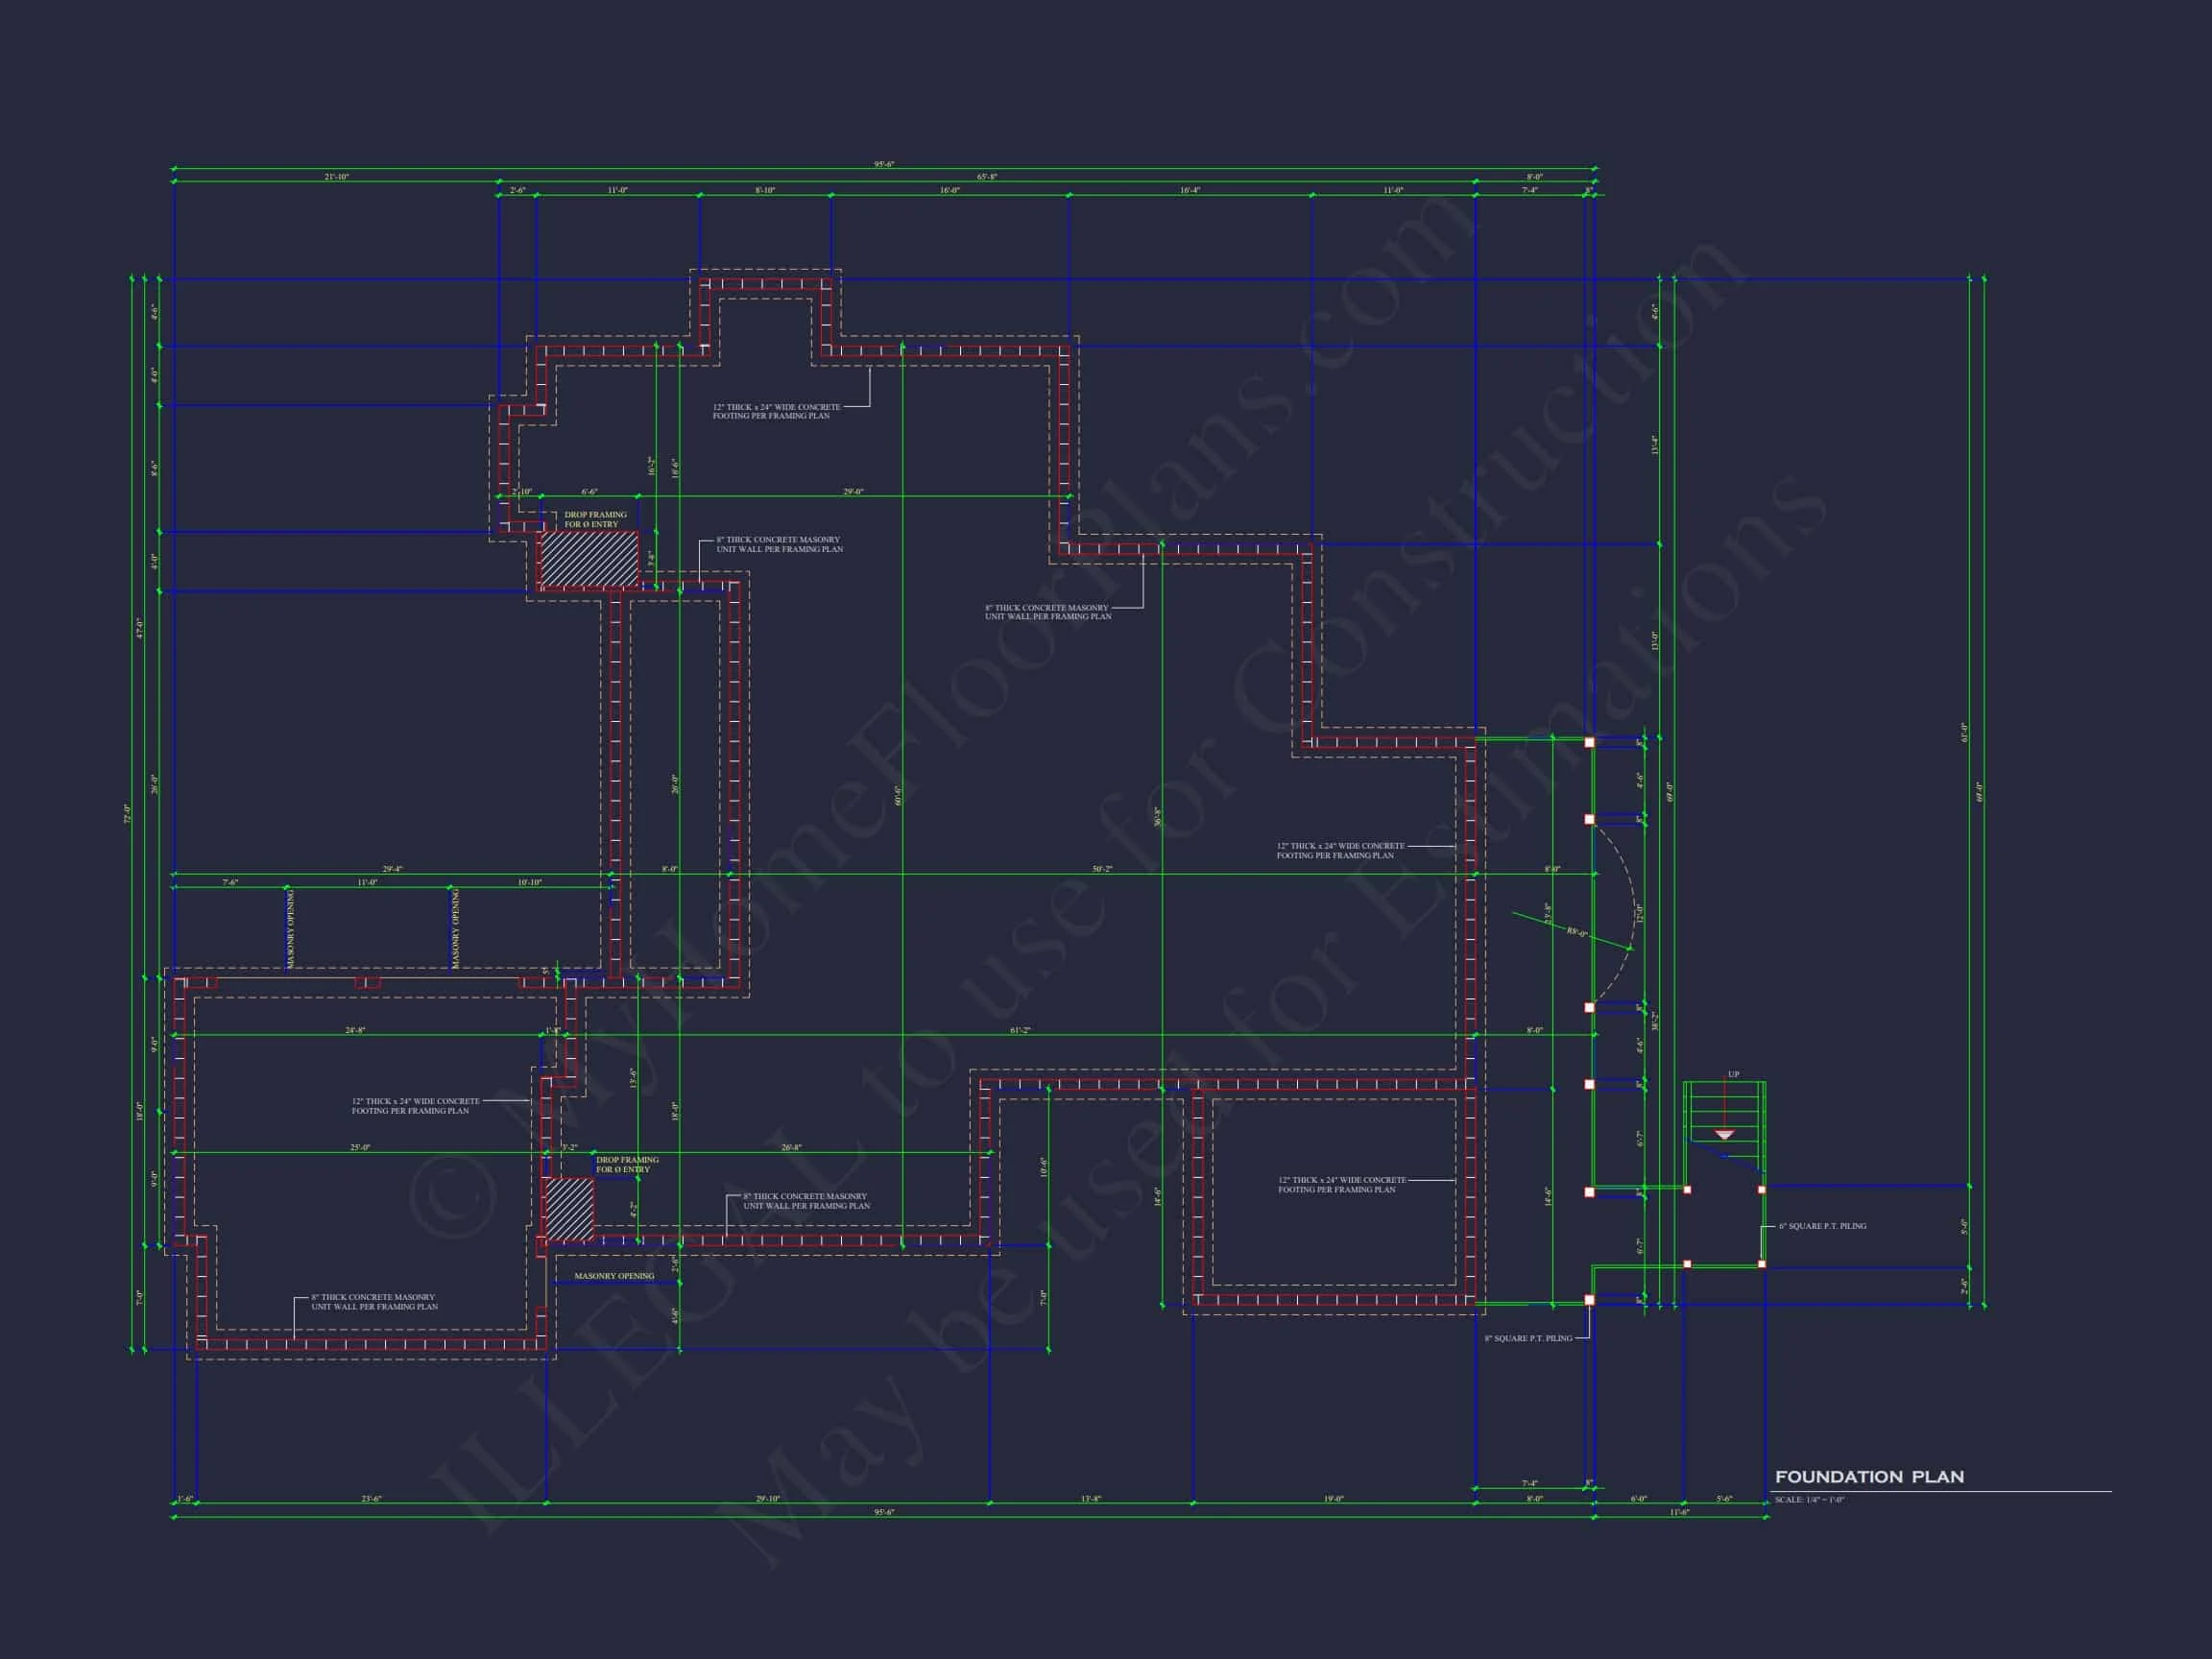Select the 61'-2" horizontal dimension text
Screen dimensions: 2212x1659
coord(1019,1030)
